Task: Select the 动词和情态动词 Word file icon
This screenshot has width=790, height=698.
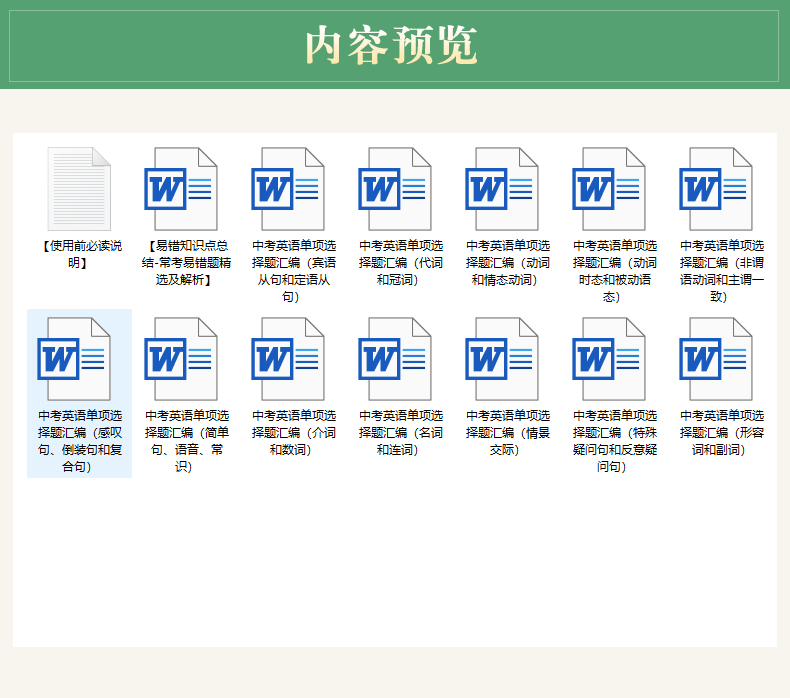Action: [x=502, y=189]
